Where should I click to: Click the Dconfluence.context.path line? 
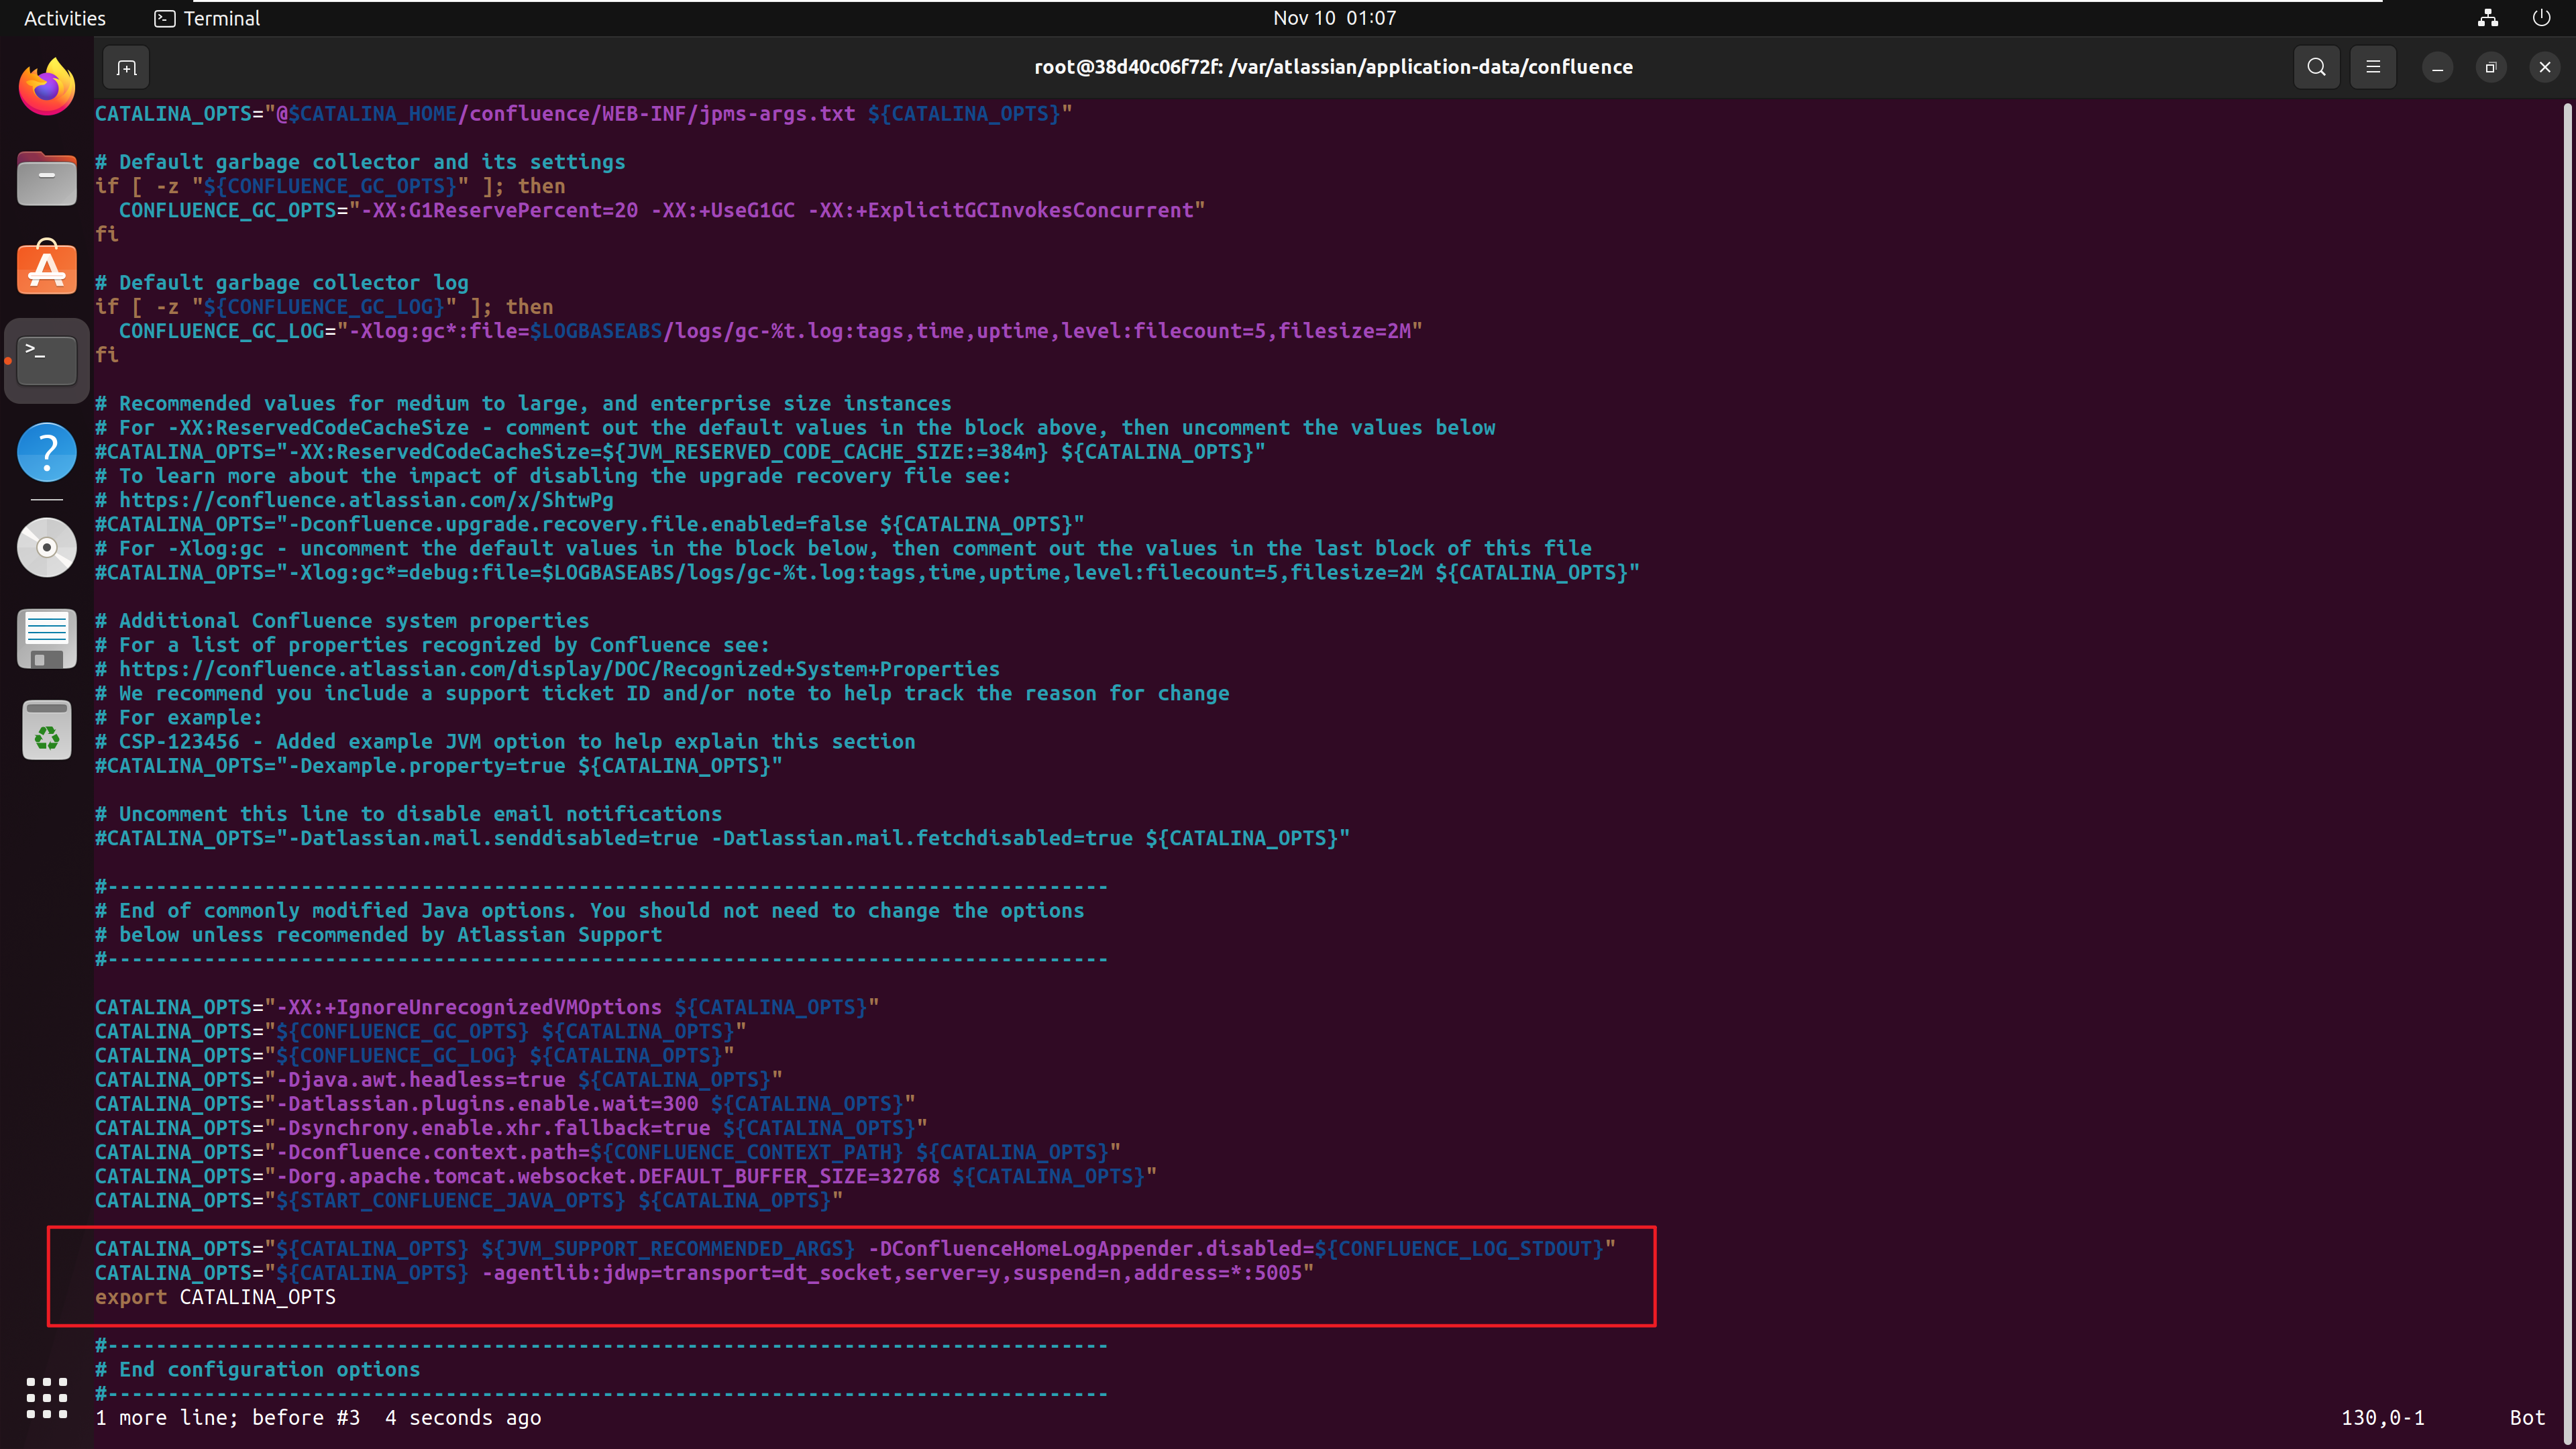[608, 1152]
